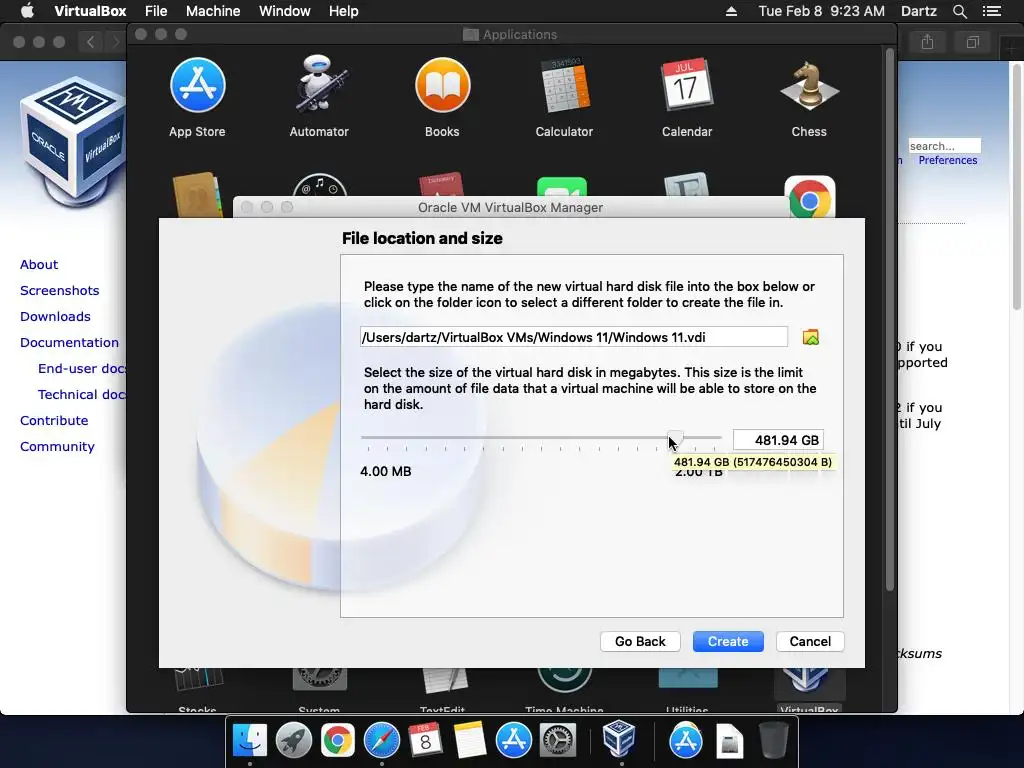
Task: Click Spotlight search icon in menu bar
Action: pyautogui.click(x=959, y=11)
